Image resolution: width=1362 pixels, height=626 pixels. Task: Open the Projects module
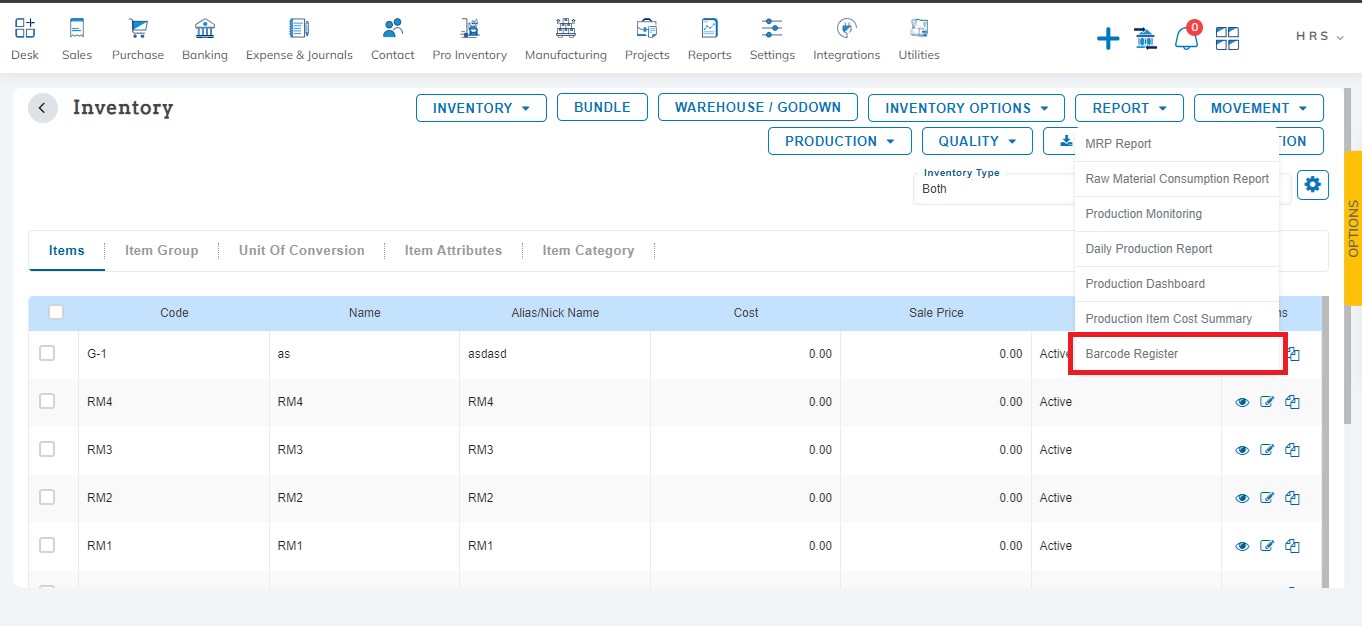click(x=647, y=40)
